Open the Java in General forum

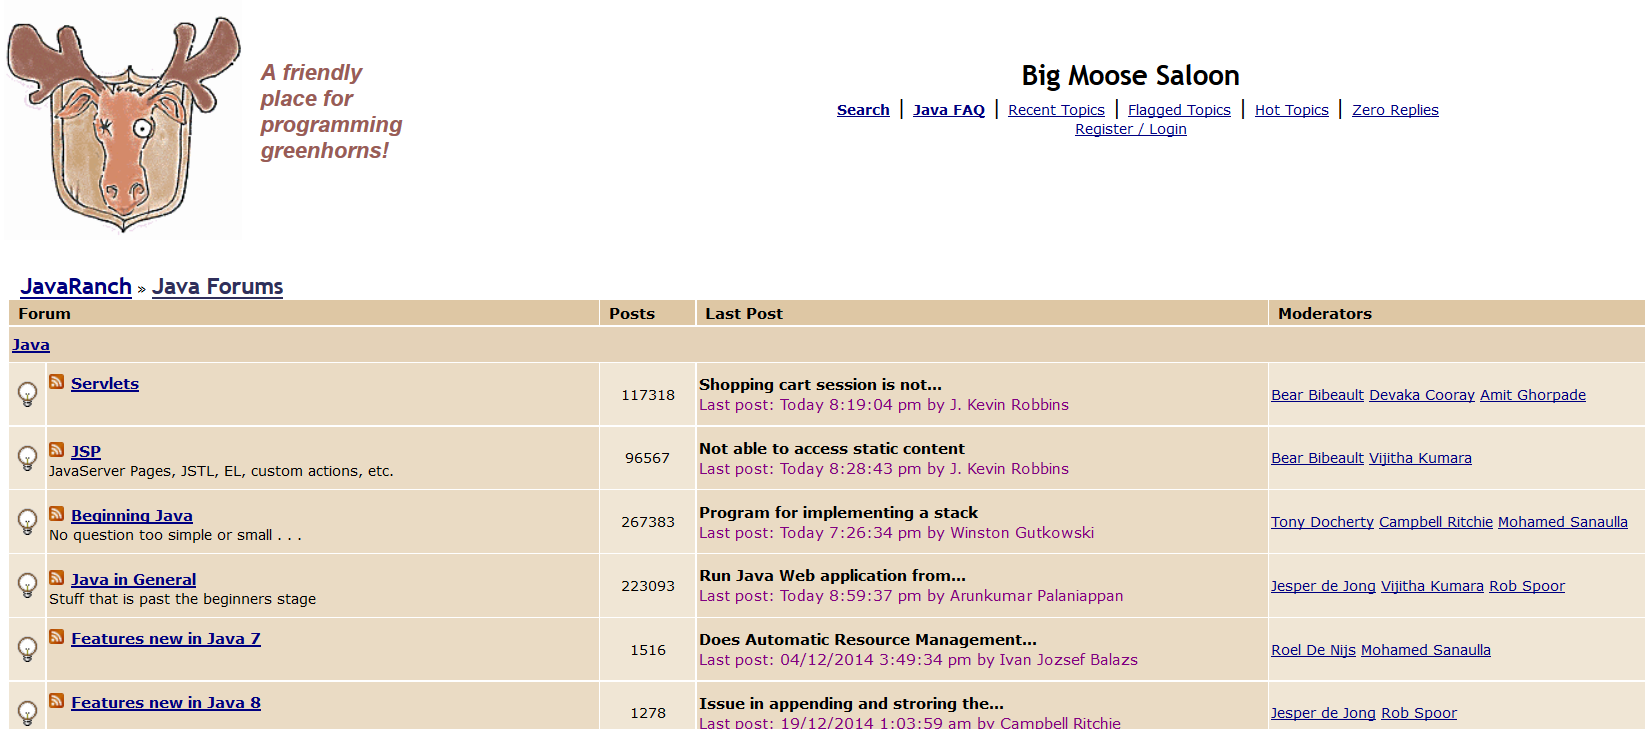pyautogui.click(x=134, y=580)
